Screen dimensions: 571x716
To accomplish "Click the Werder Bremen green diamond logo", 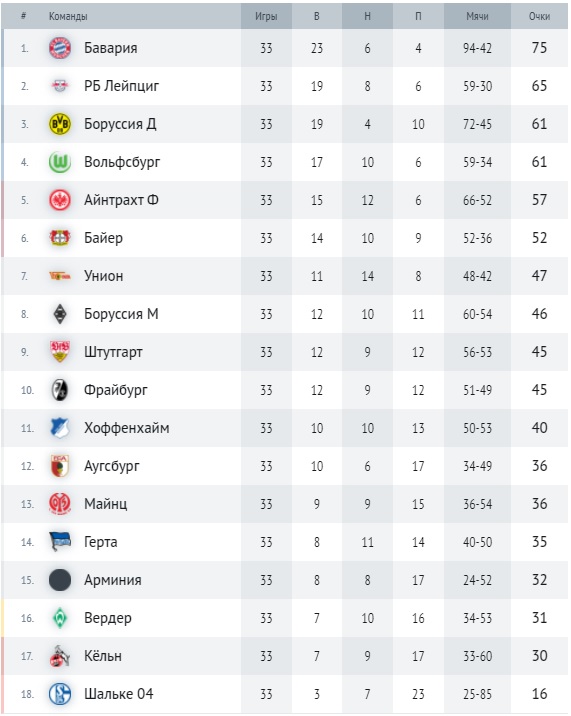I will [60, 618].
